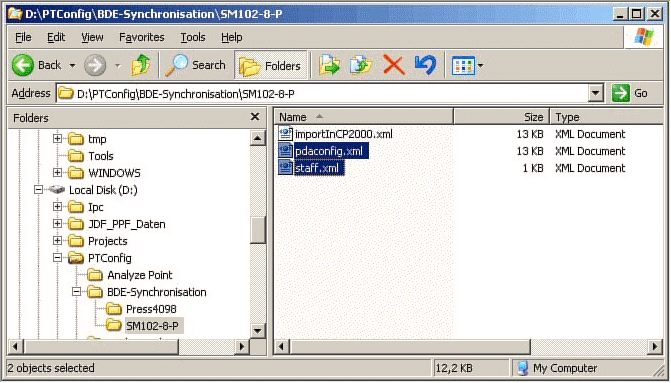Click the green Back arrow icon
The height and width of the screenshot is (383, 671).
coord(23,65)
